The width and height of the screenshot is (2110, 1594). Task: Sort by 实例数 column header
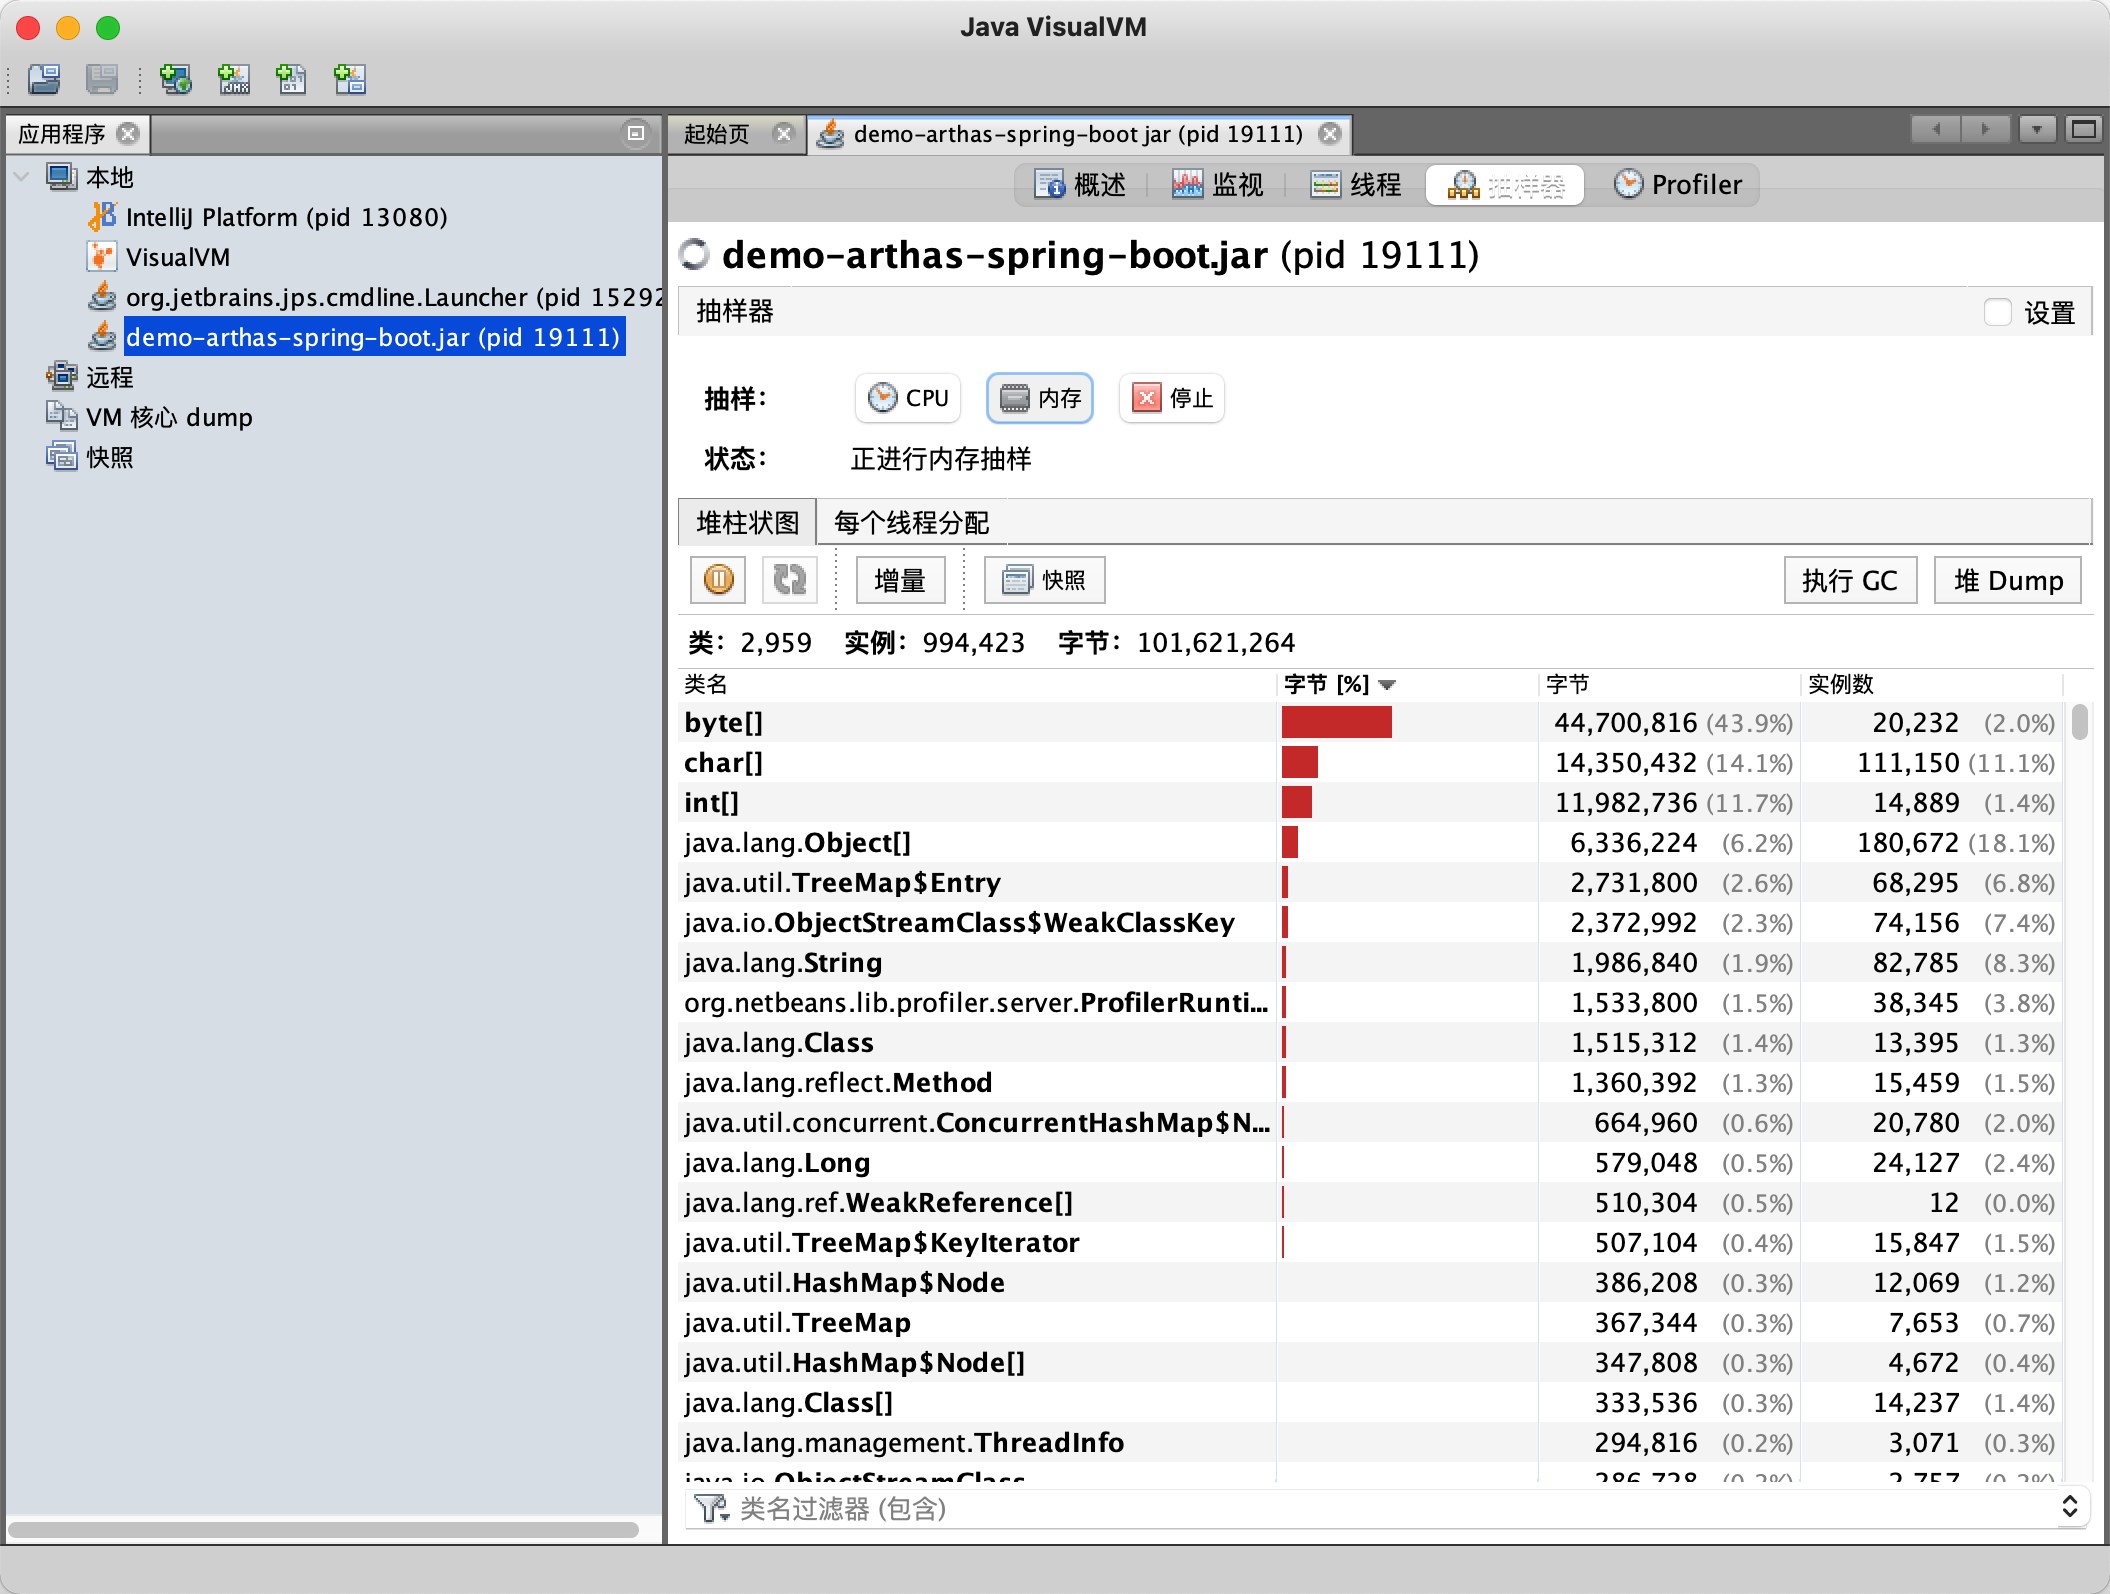(1932, 685)
